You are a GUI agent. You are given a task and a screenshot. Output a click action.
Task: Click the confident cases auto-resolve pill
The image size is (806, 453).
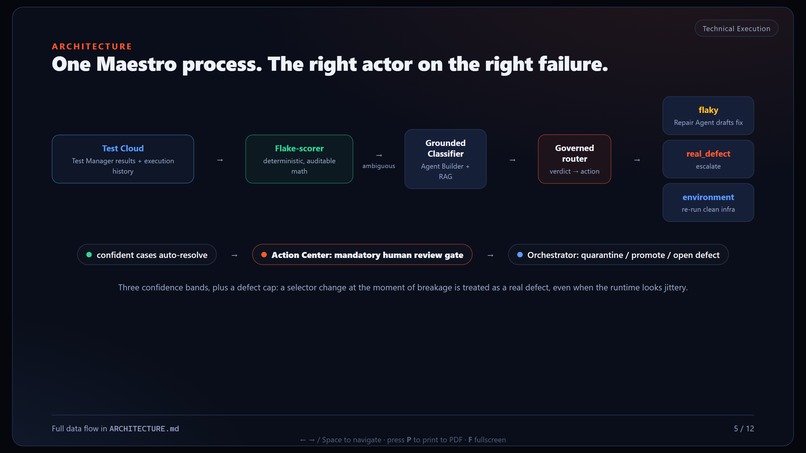(146, 255)
